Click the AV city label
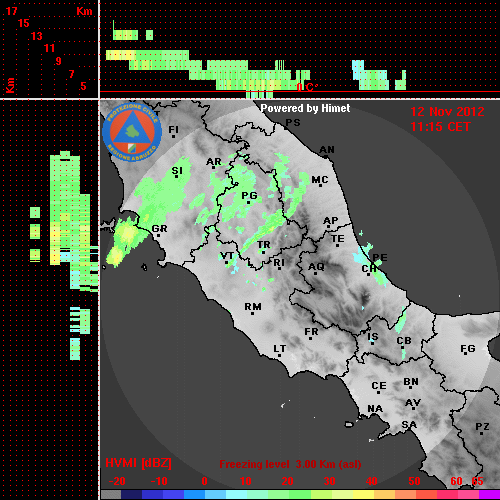 [413, 403]
